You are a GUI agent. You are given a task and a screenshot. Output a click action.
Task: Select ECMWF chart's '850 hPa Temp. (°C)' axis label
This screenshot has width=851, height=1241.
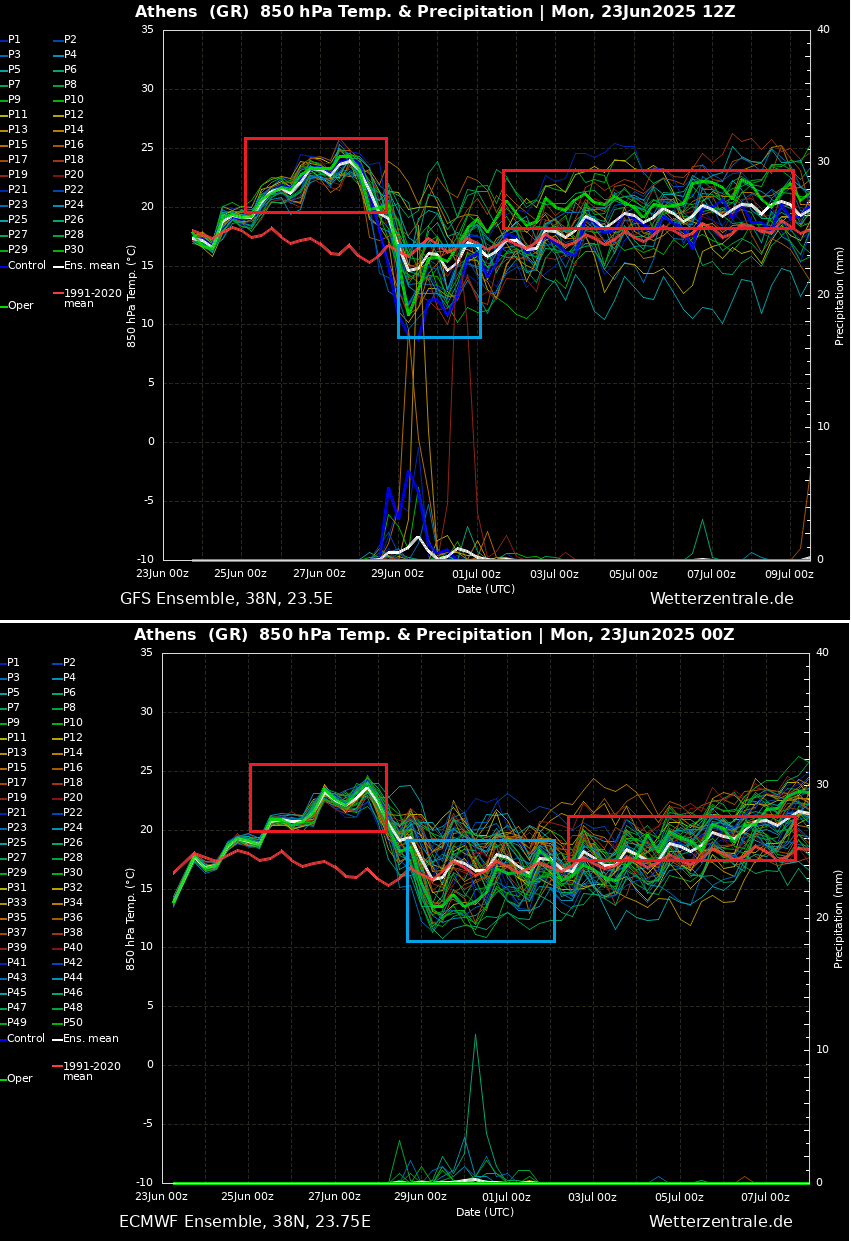(x=131, y=918)
